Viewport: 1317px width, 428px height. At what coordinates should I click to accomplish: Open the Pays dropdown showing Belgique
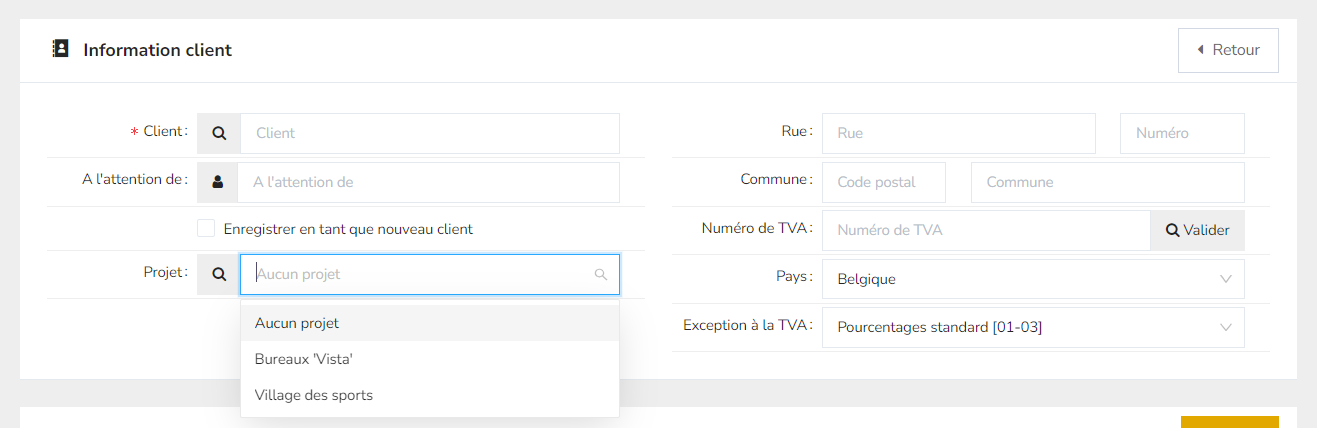pos(1033,279)
